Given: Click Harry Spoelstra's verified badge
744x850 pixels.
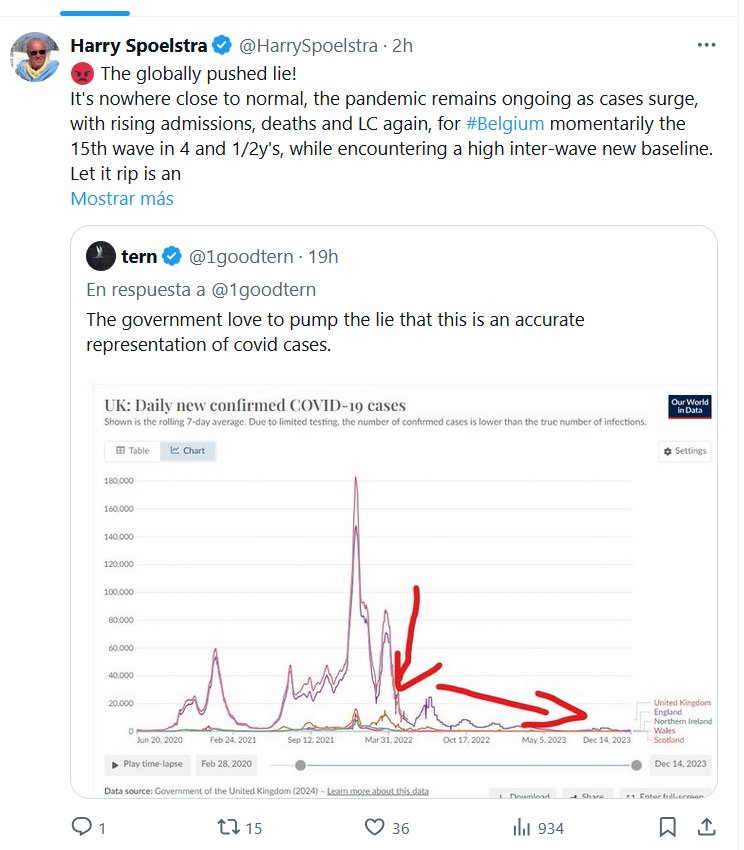Looking at the screenshot, I should pos(223,46).
